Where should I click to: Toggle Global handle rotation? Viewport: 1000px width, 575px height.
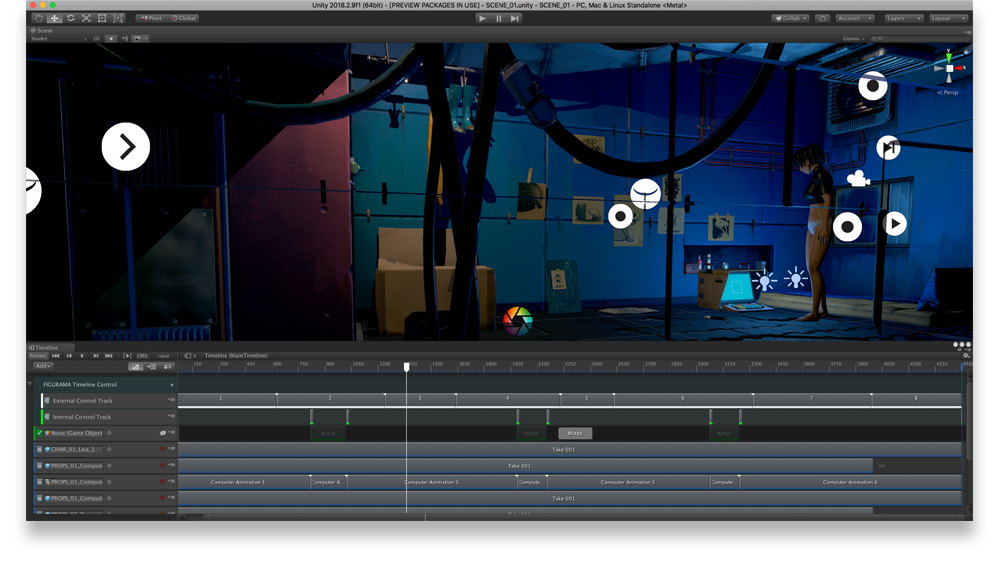184,18
